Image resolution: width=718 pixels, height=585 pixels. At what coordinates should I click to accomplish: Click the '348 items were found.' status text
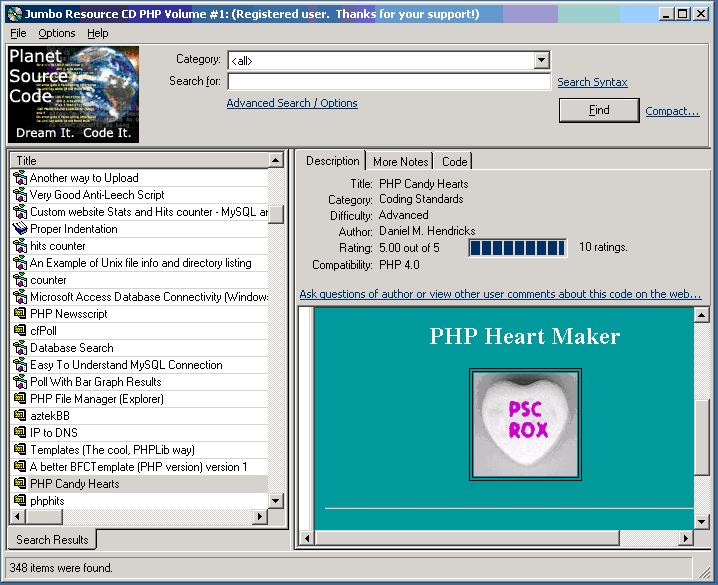[60, 568]
